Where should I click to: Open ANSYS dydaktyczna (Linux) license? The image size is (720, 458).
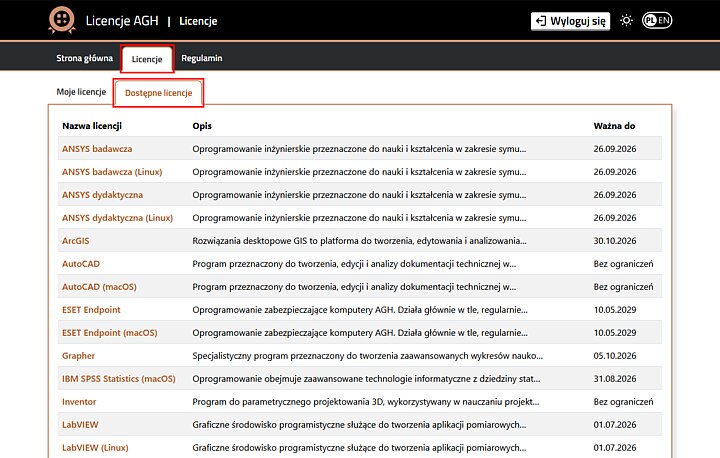(118, 218)
